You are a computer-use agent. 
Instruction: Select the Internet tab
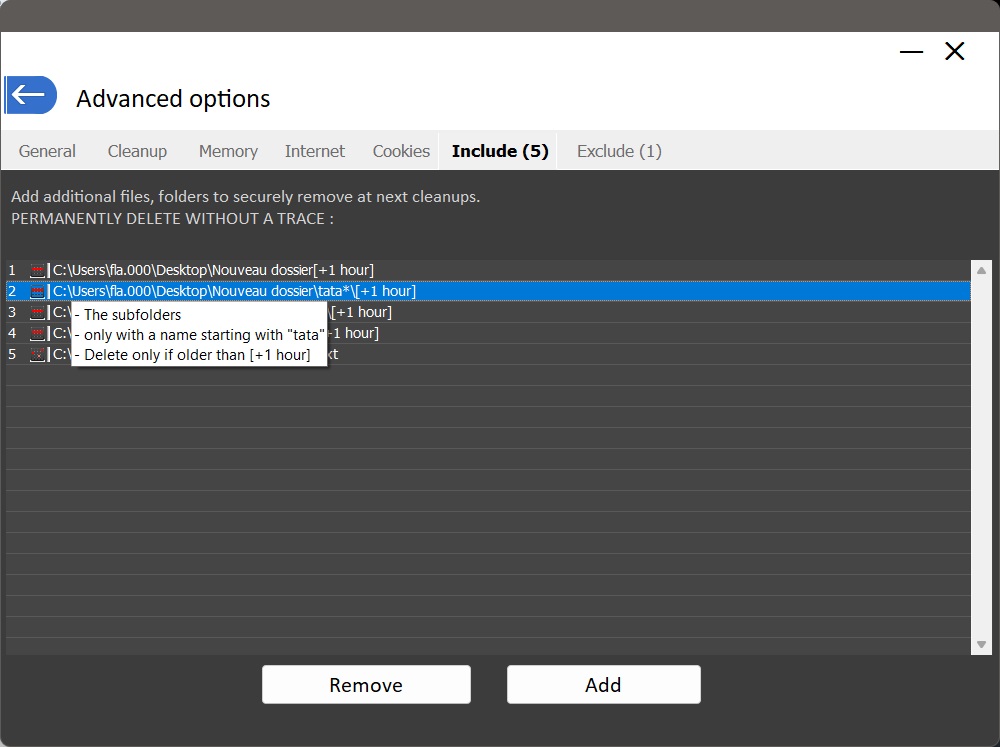point(314,151)
